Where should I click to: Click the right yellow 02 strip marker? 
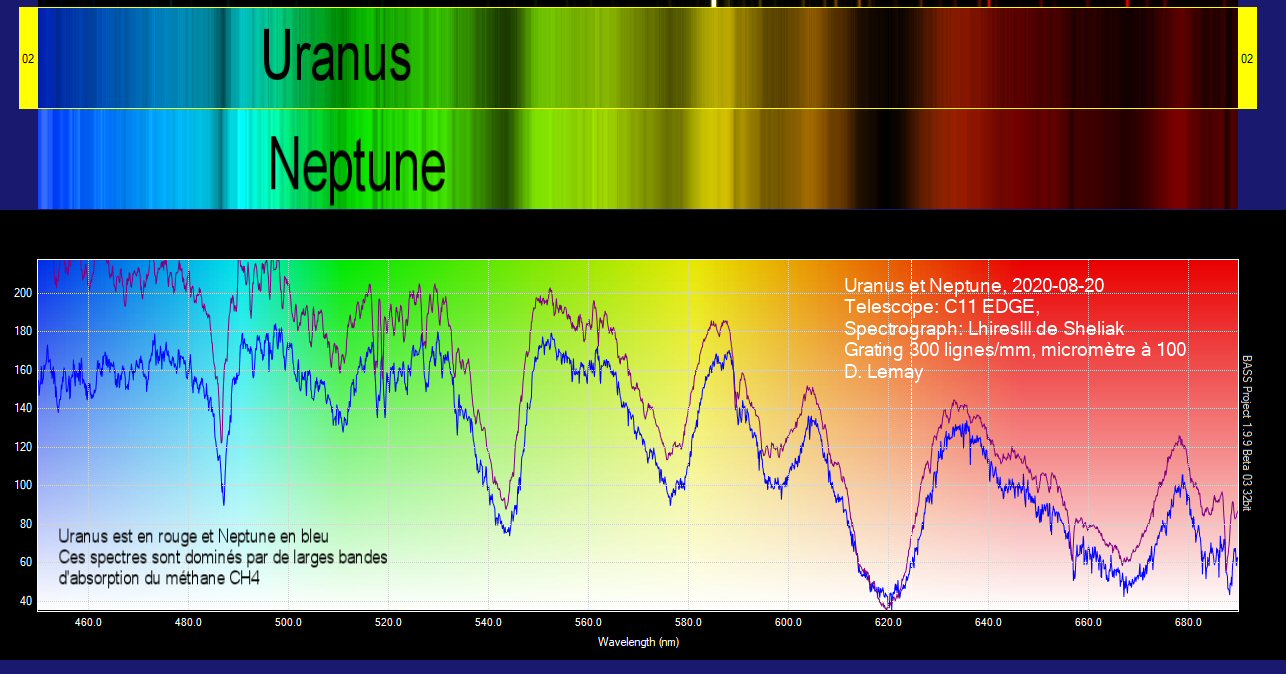pyautogui.click(x=1247, y=58)
